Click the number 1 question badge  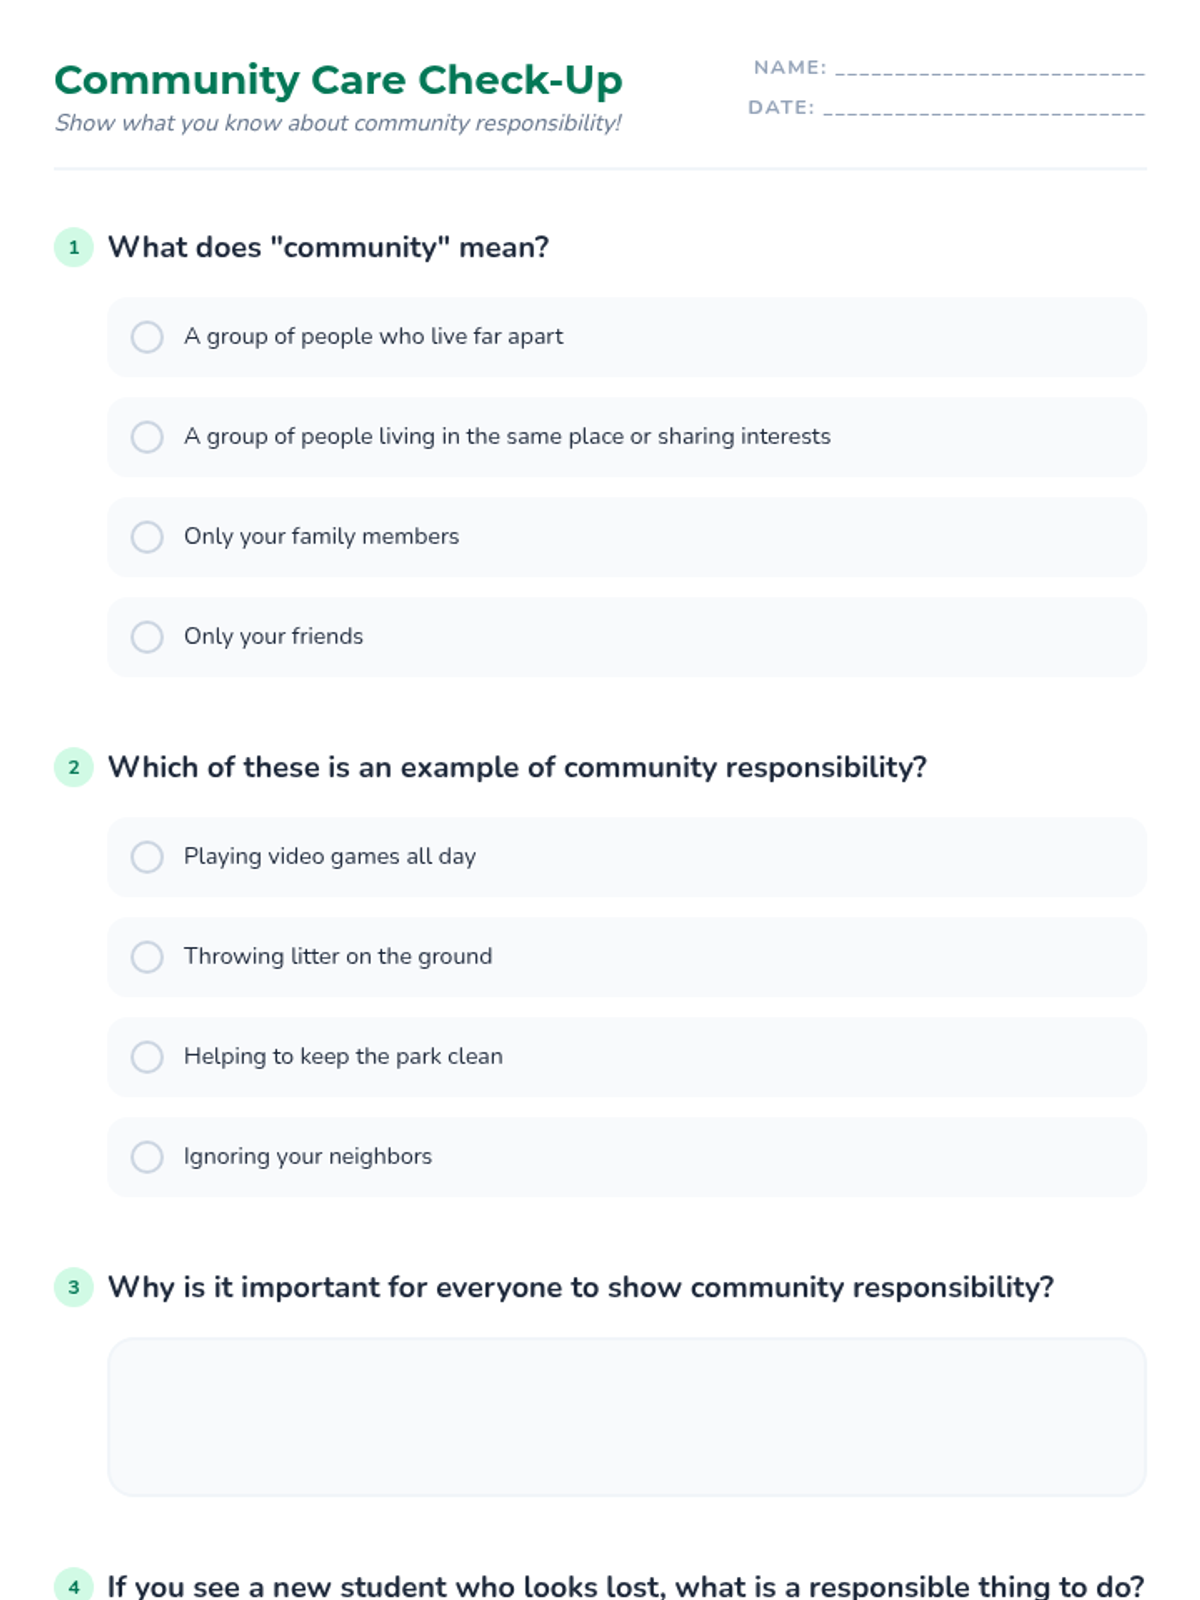coord(74,247)
